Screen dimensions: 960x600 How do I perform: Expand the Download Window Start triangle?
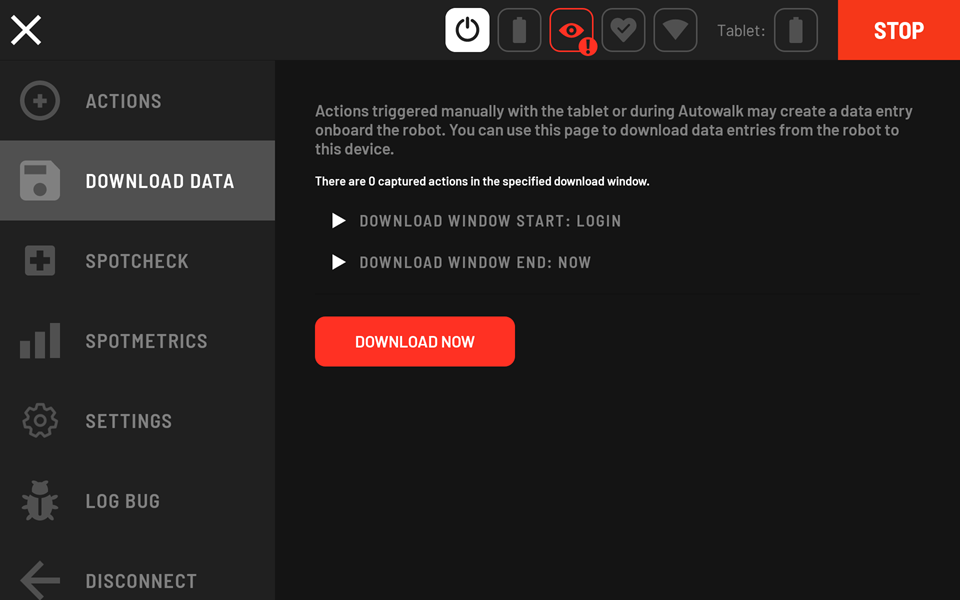coord(339,220)
